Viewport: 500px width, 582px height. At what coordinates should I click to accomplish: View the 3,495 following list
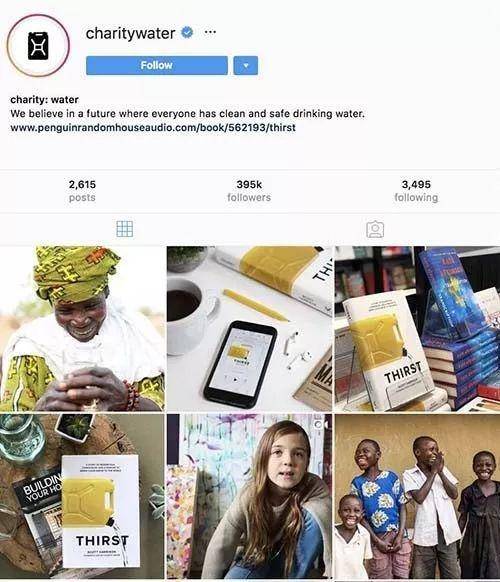pyautogui.click(x=416, y=191)
